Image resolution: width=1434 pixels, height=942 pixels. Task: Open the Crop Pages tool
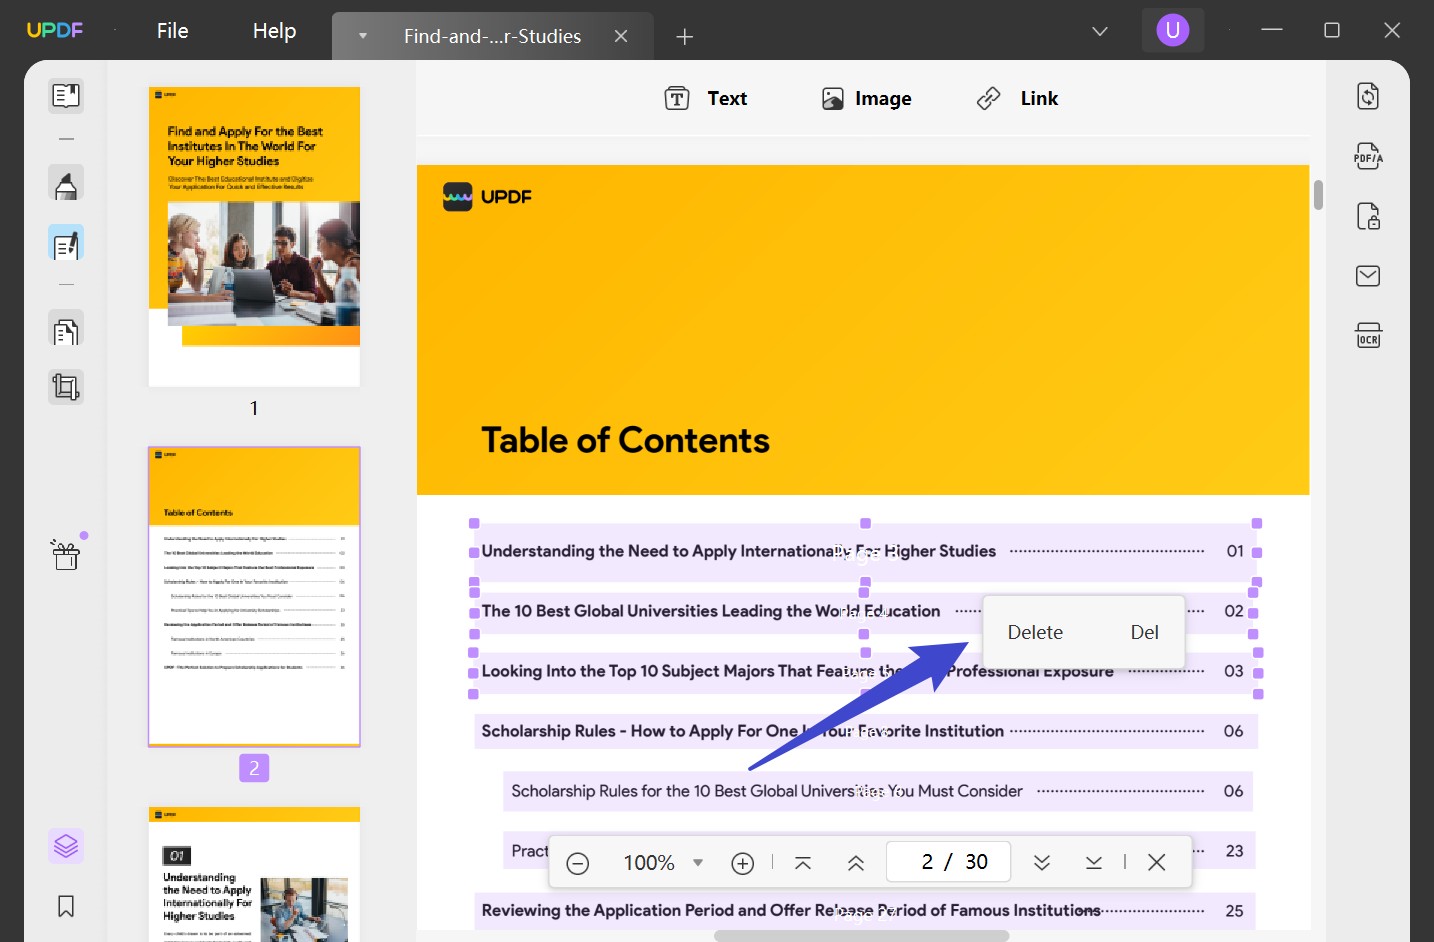(x=66, y=387)
